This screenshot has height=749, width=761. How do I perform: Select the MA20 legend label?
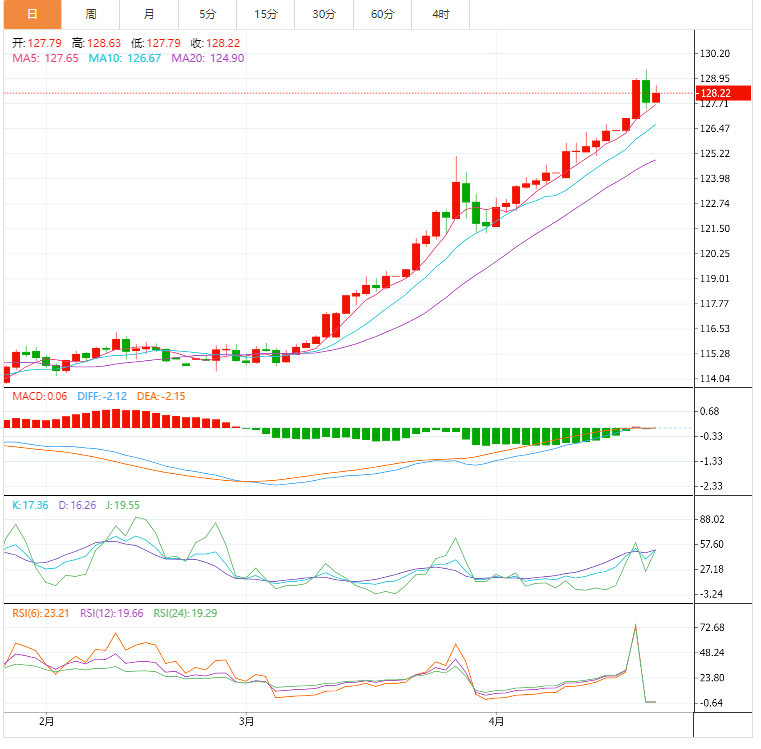(207, 59)
